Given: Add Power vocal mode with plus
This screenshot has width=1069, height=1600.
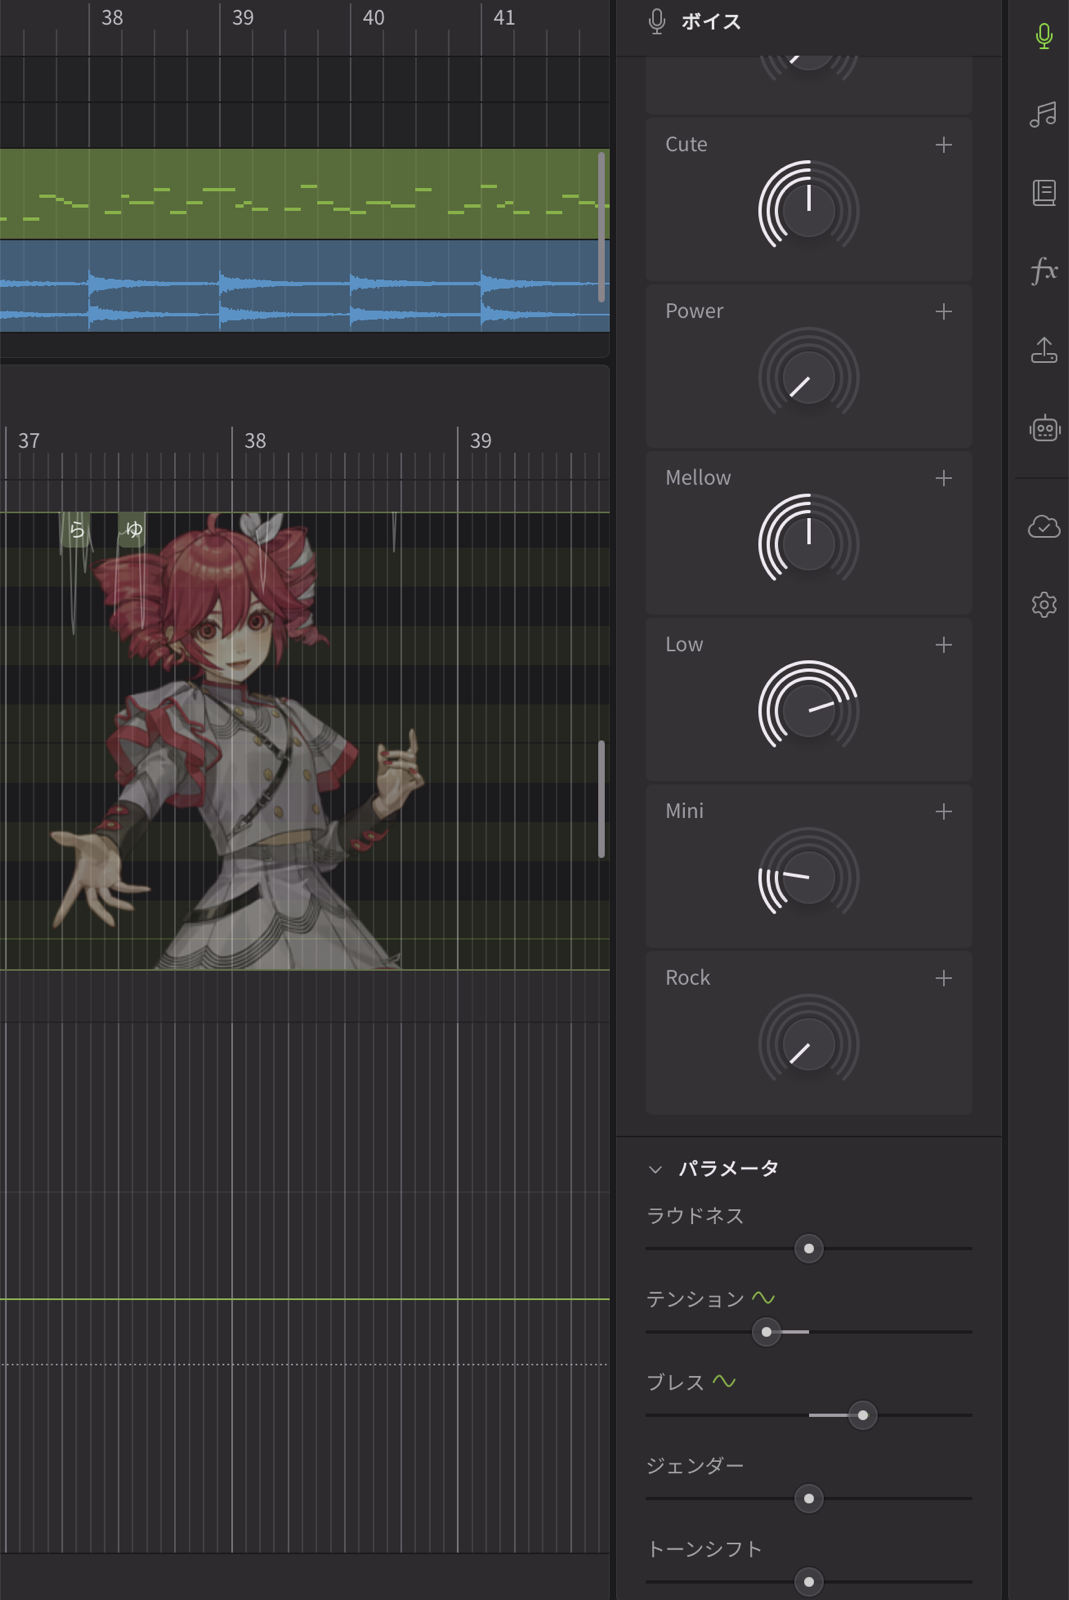Looking at the screenshot, I should pos(943,312).
